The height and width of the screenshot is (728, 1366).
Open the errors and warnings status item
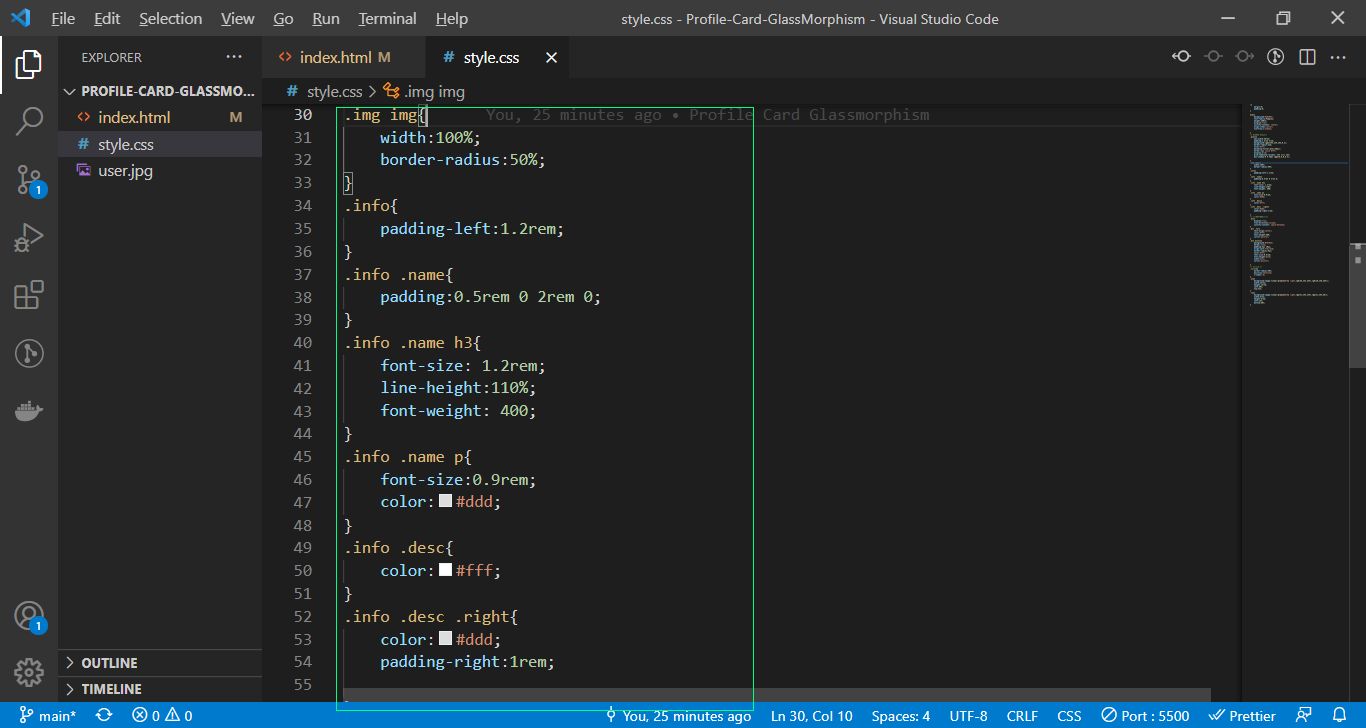tap(162, 716)
